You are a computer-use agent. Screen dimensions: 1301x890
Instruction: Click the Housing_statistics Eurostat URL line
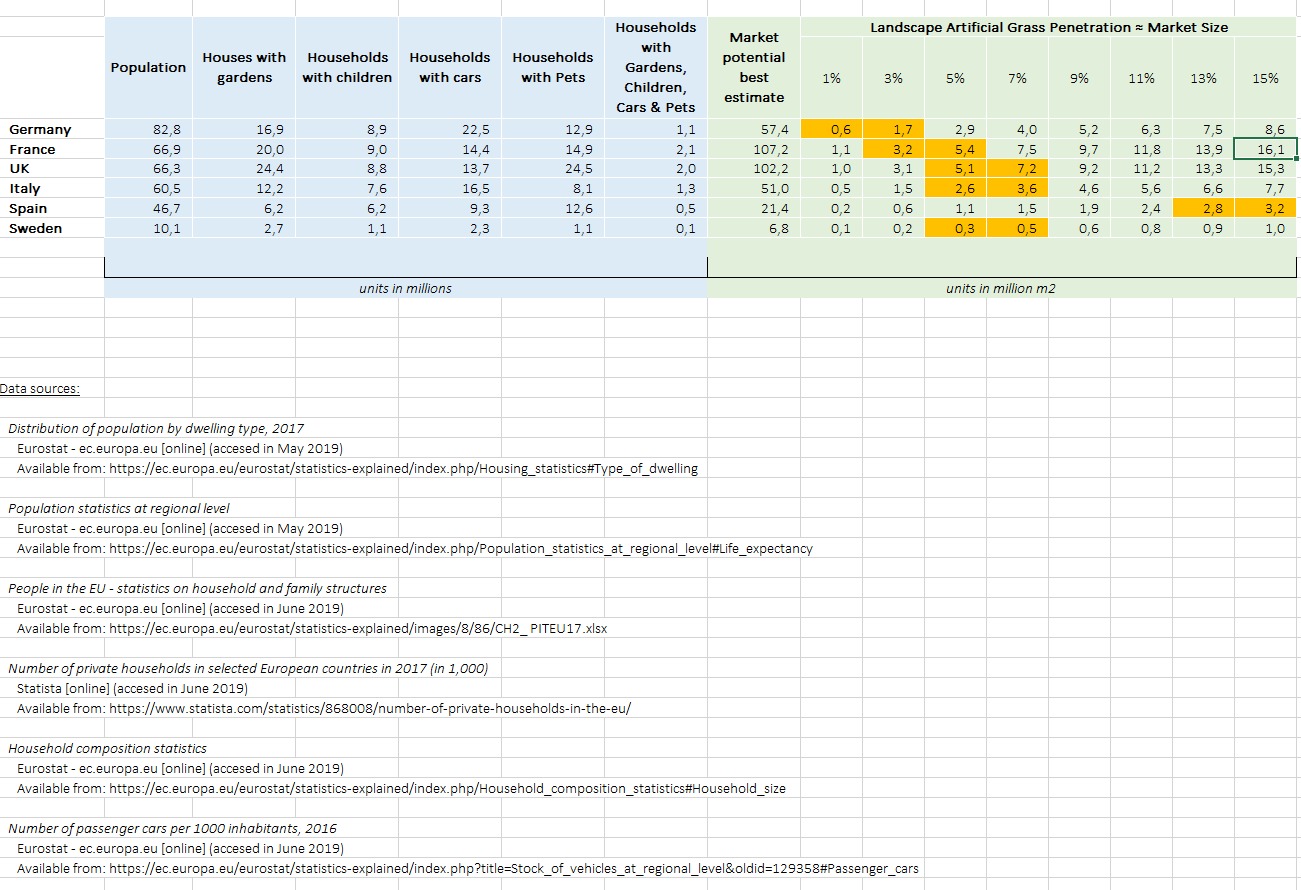coord(358,468)
